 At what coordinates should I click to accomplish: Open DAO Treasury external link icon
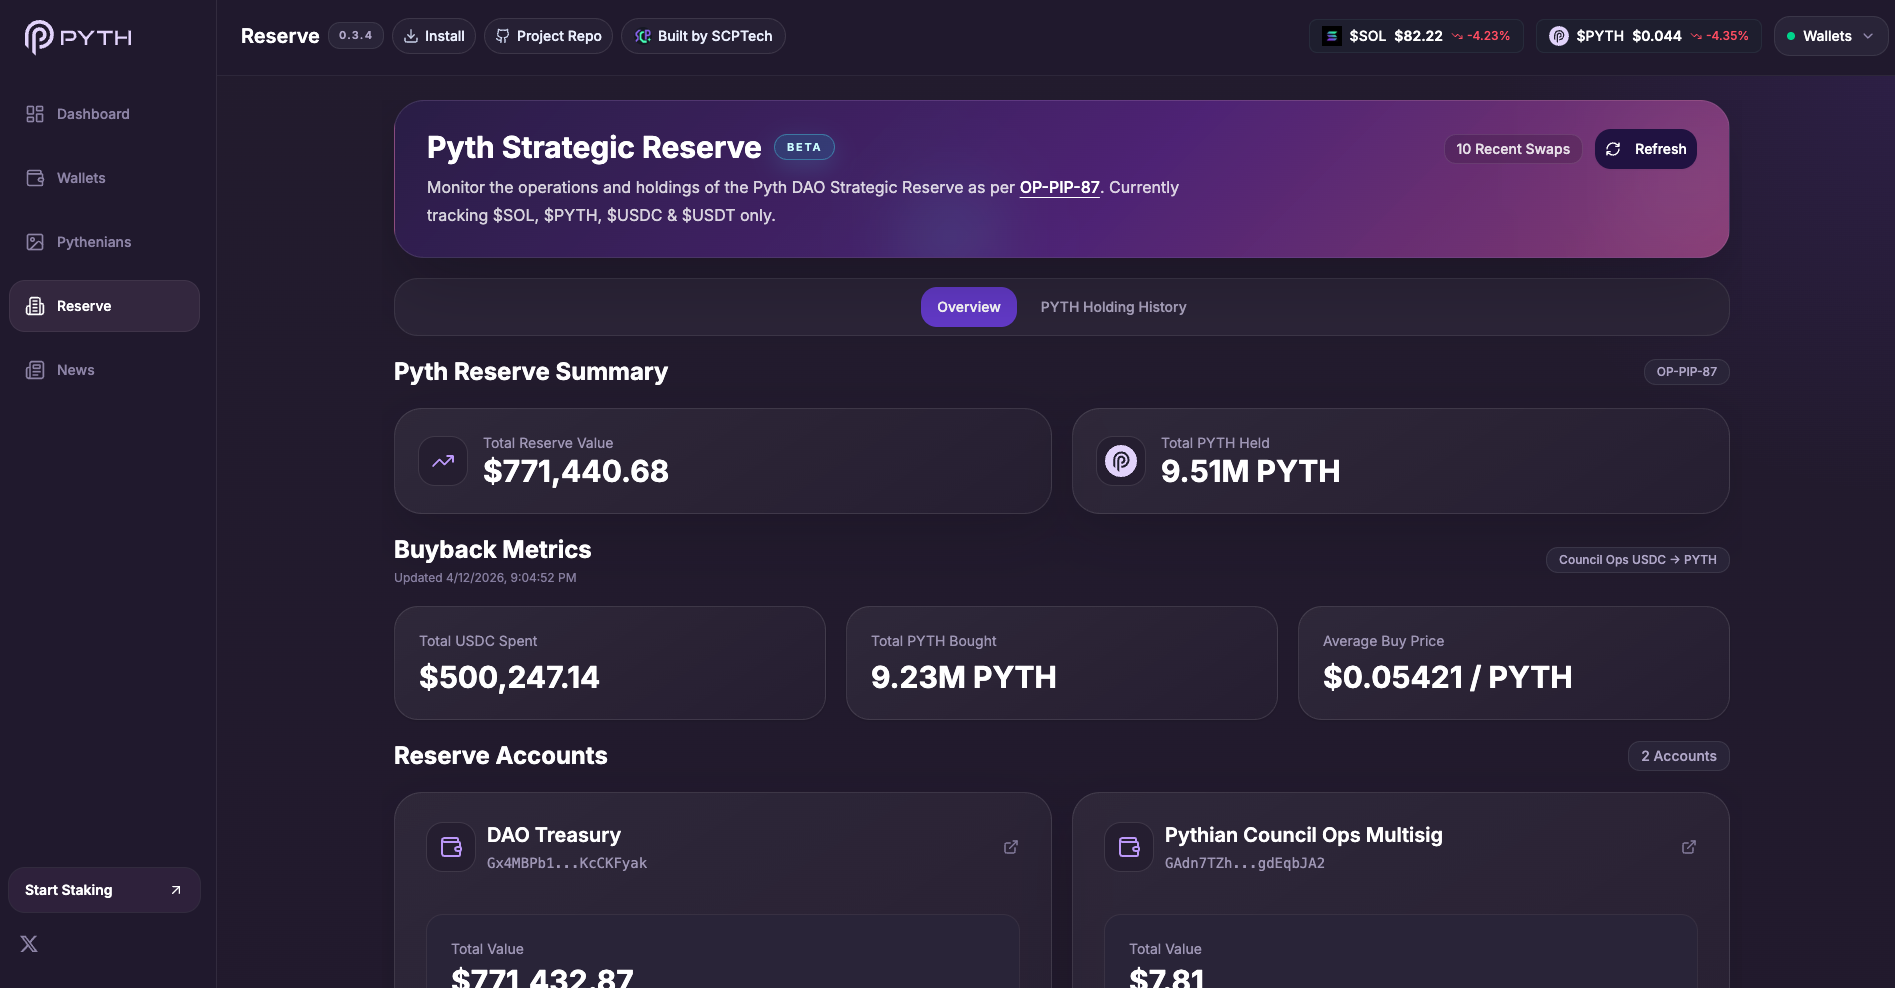click(x=1011, y=847)
